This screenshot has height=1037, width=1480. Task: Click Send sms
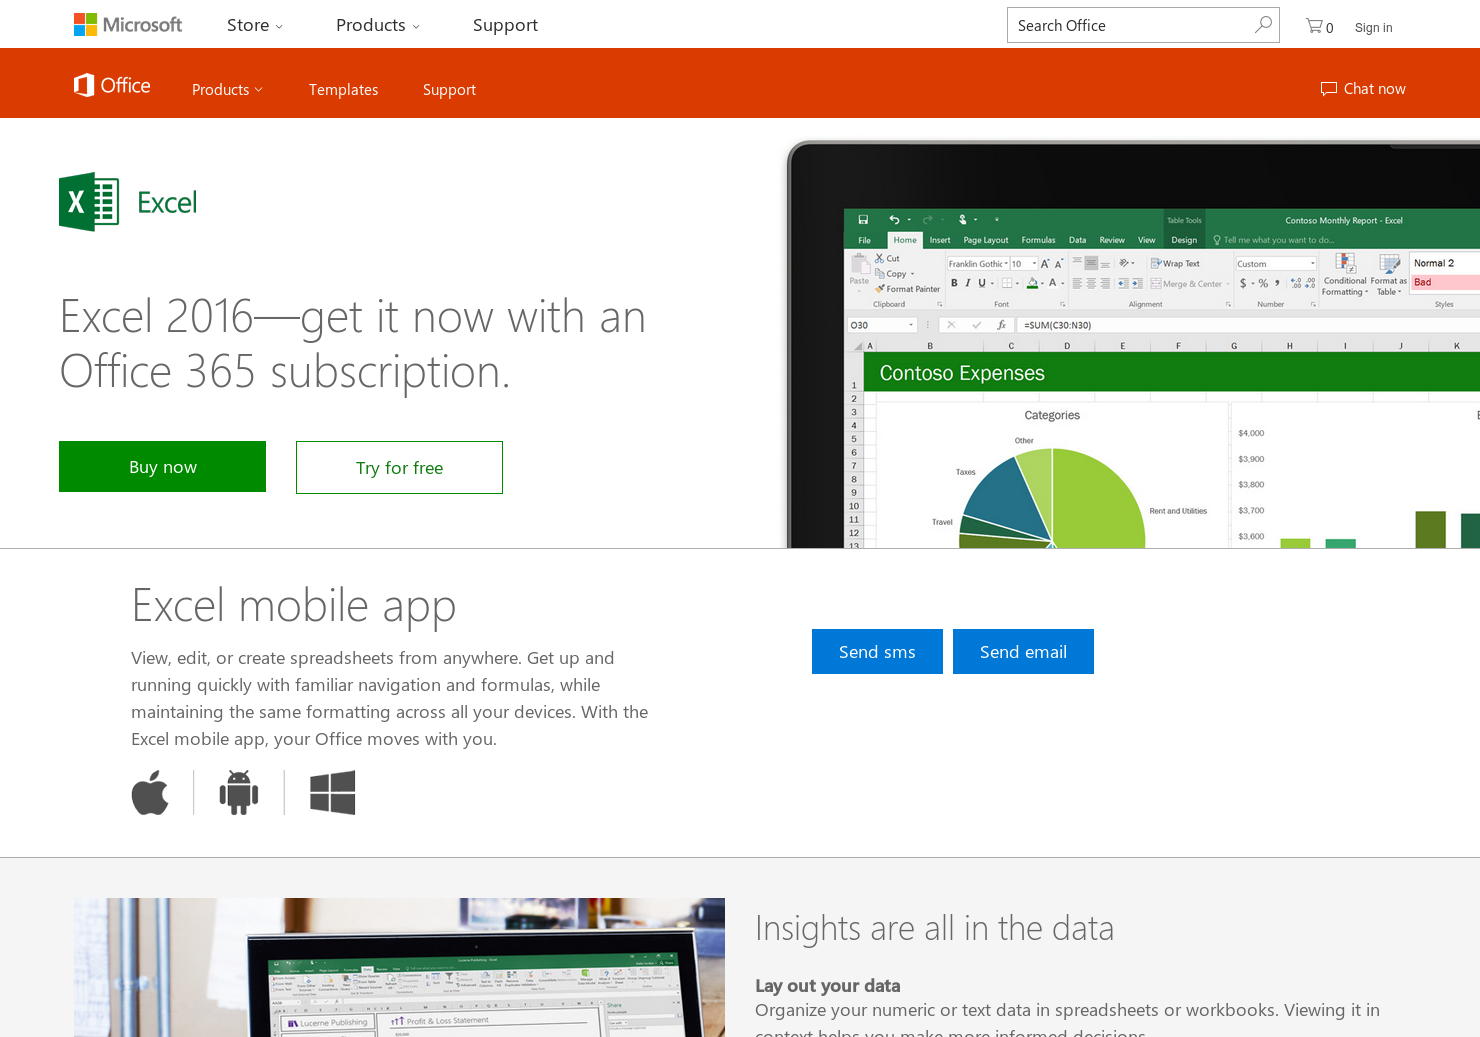click(877, 651)
